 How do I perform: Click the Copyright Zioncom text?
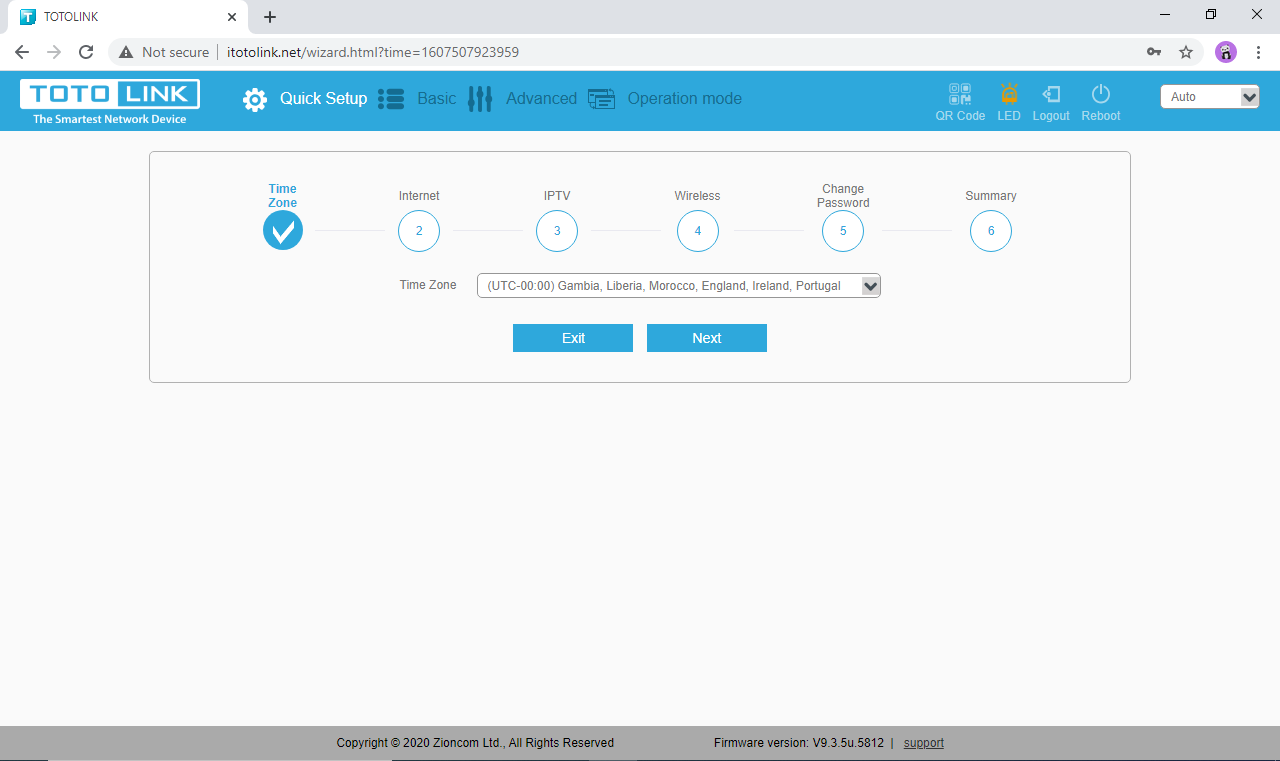pyautogui.click(x=475, y=743)
